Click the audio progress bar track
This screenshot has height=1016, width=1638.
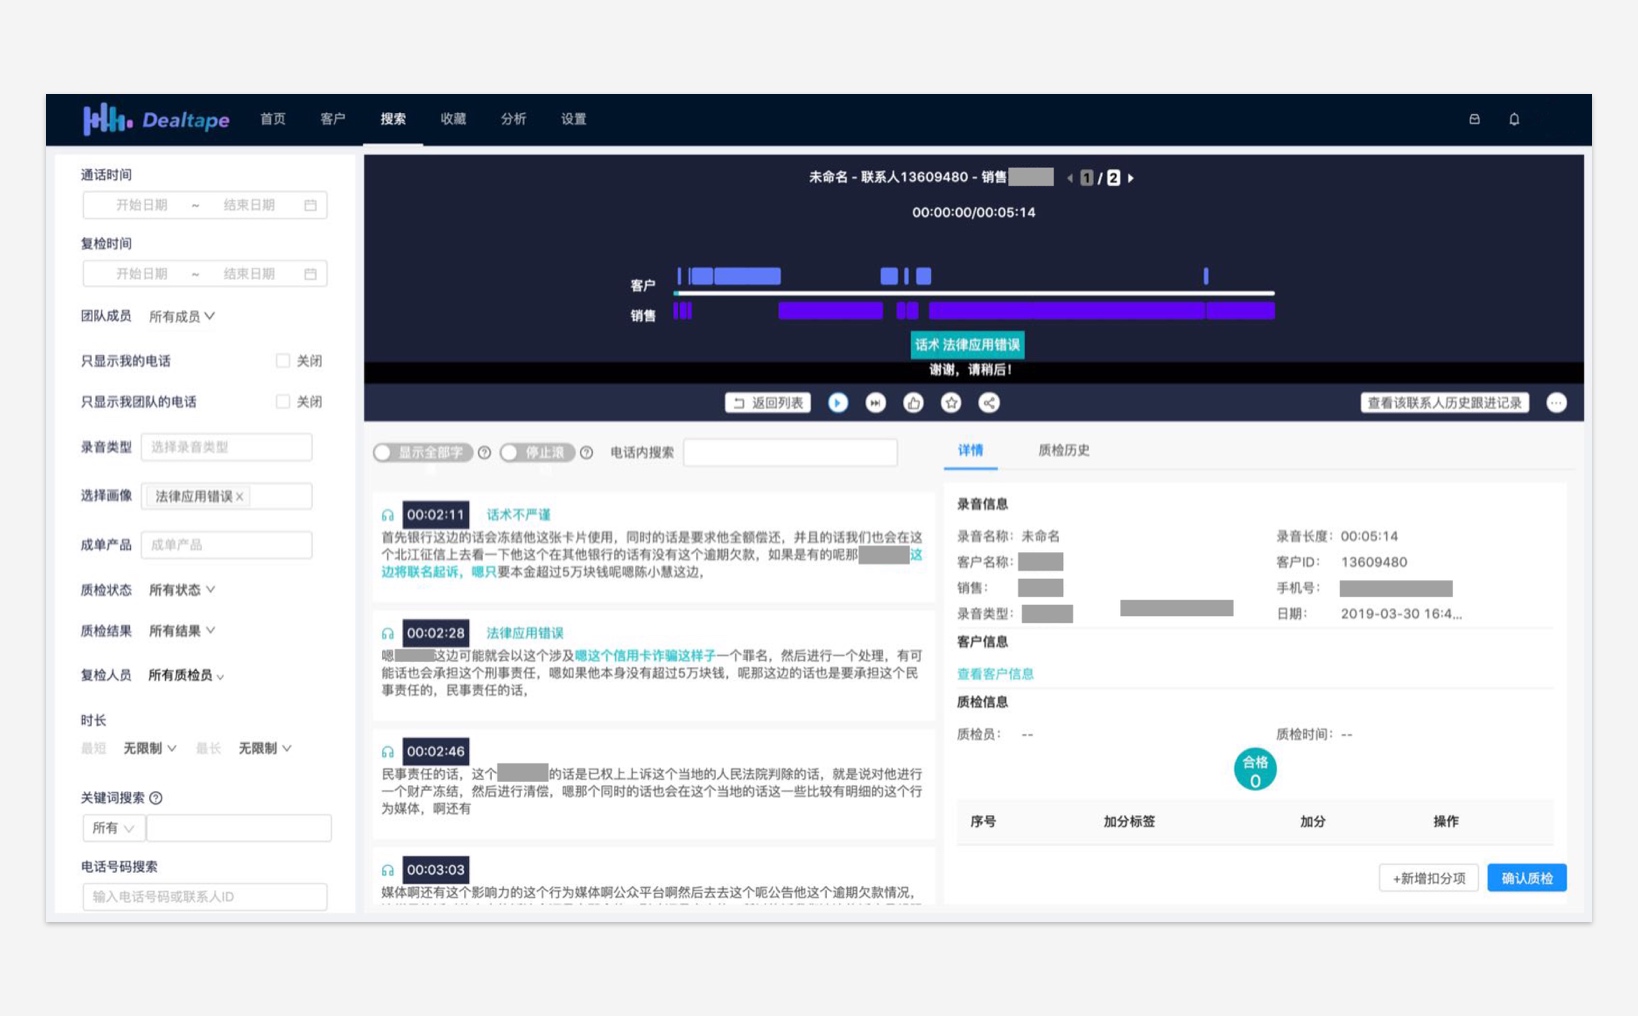974,294
